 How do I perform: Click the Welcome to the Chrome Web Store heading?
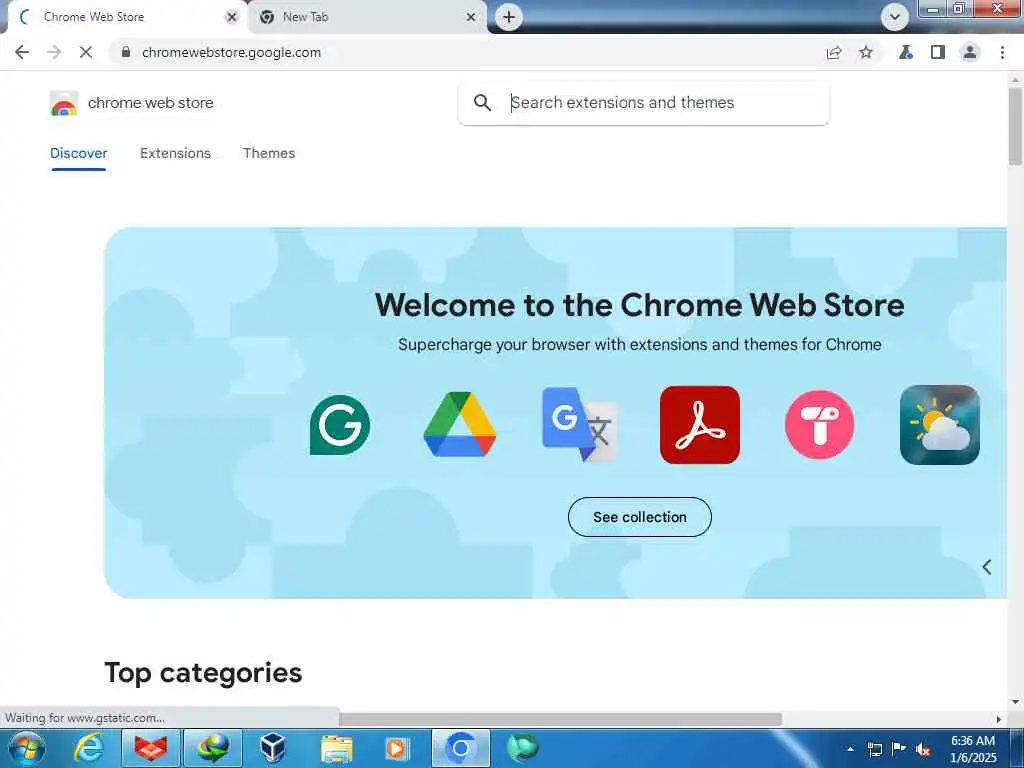tap(639, 305)
